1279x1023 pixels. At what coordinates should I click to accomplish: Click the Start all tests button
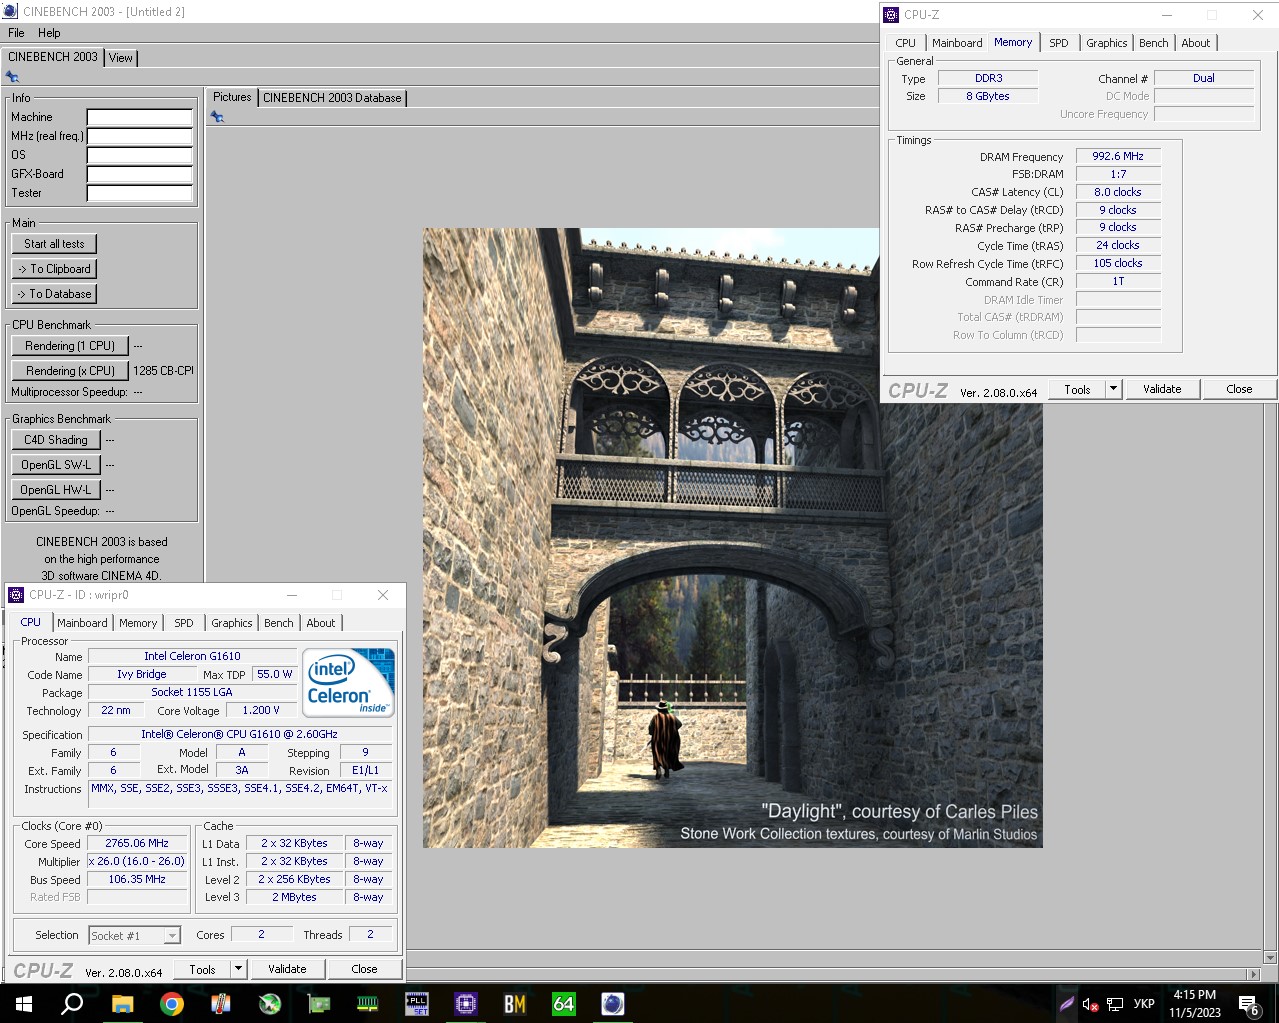click(55, 244)
